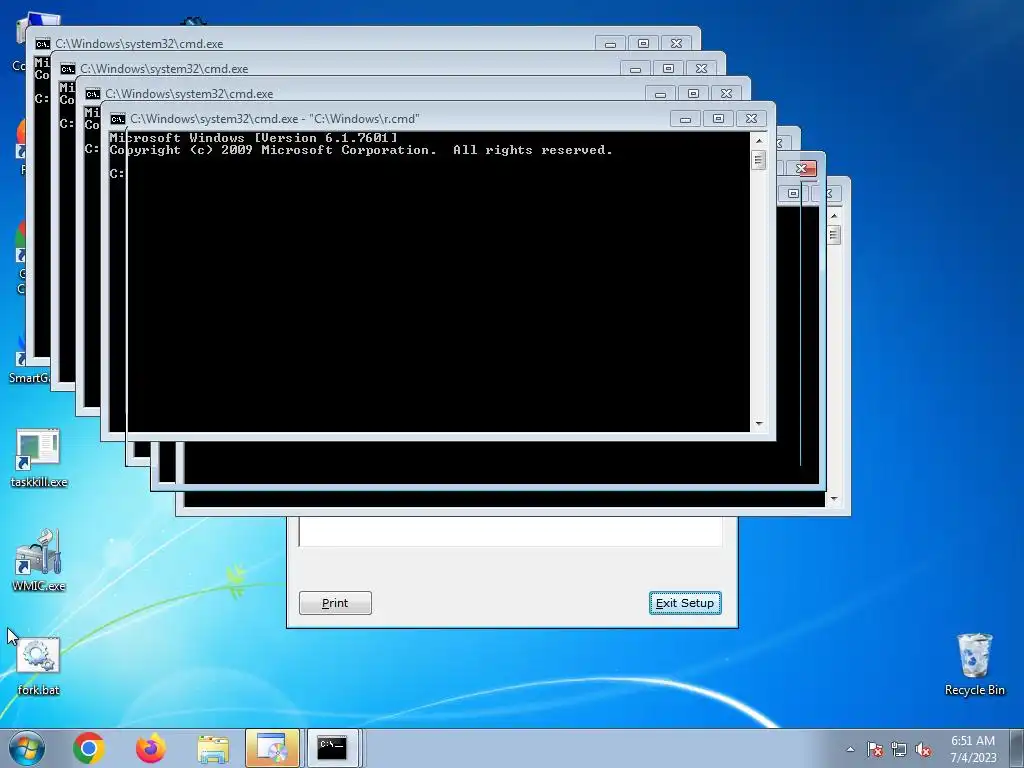Show hidden tray icons arrow

pos(850,749)
